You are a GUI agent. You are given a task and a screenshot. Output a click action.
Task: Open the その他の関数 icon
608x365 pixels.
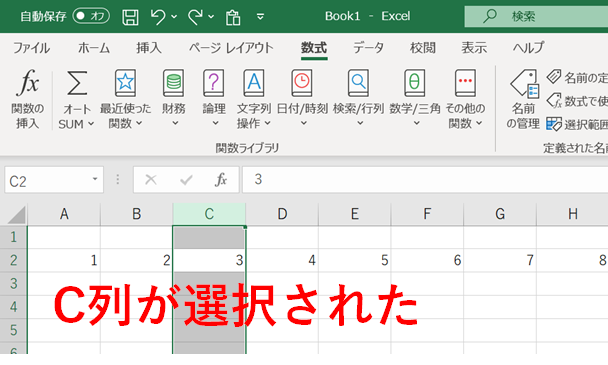[x=465, y=83]
